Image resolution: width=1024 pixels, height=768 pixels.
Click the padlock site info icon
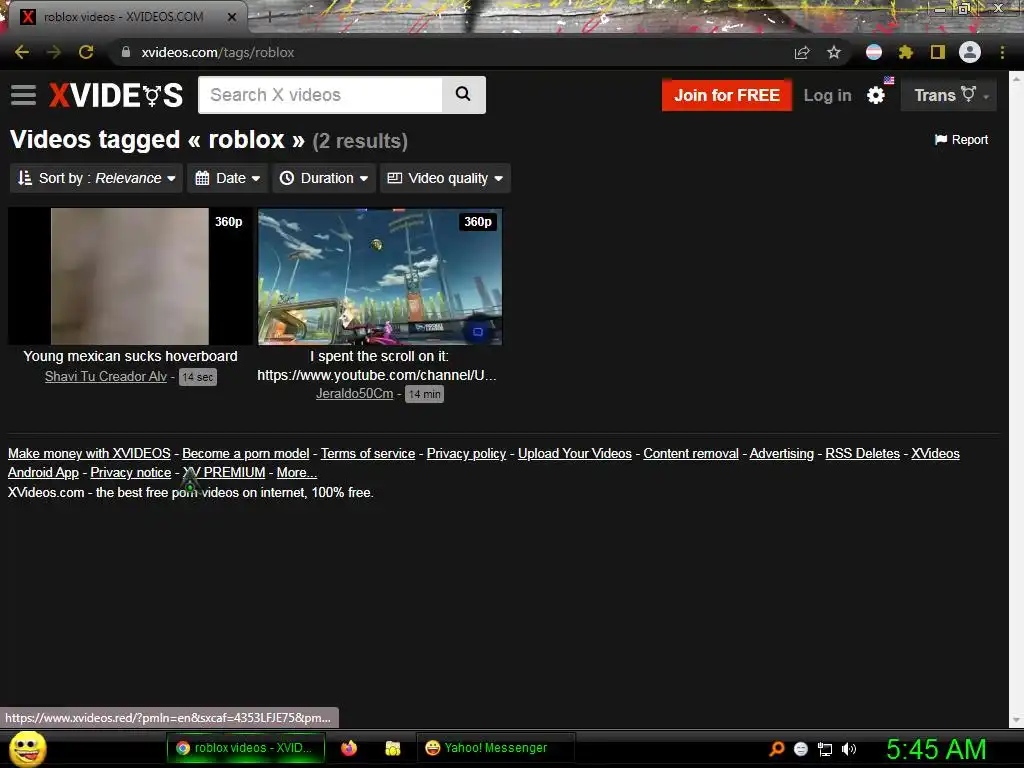tap(126, 52)
